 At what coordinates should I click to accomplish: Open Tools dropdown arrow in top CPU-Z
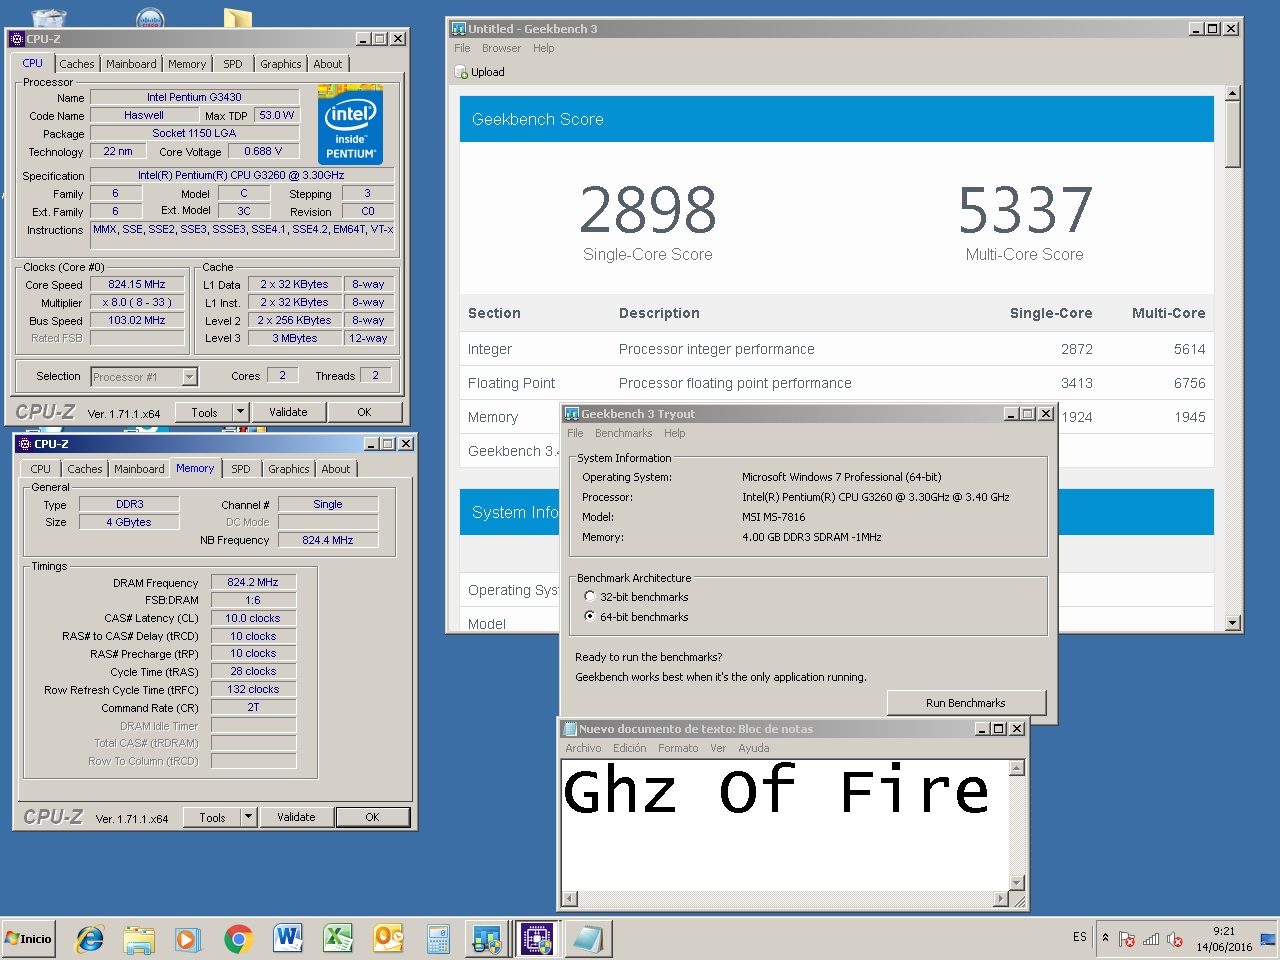click(240, 412)
